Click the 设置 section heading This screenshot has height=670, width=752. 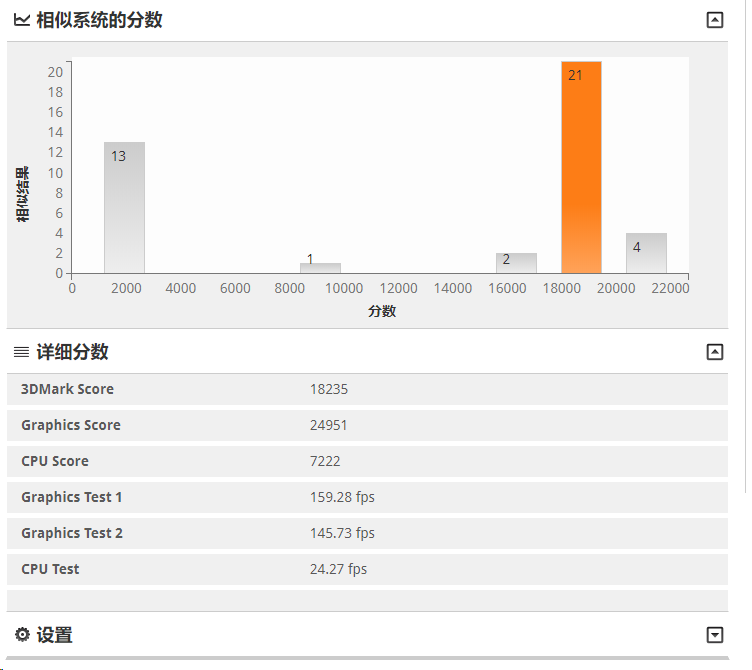[x=55, y=635]
